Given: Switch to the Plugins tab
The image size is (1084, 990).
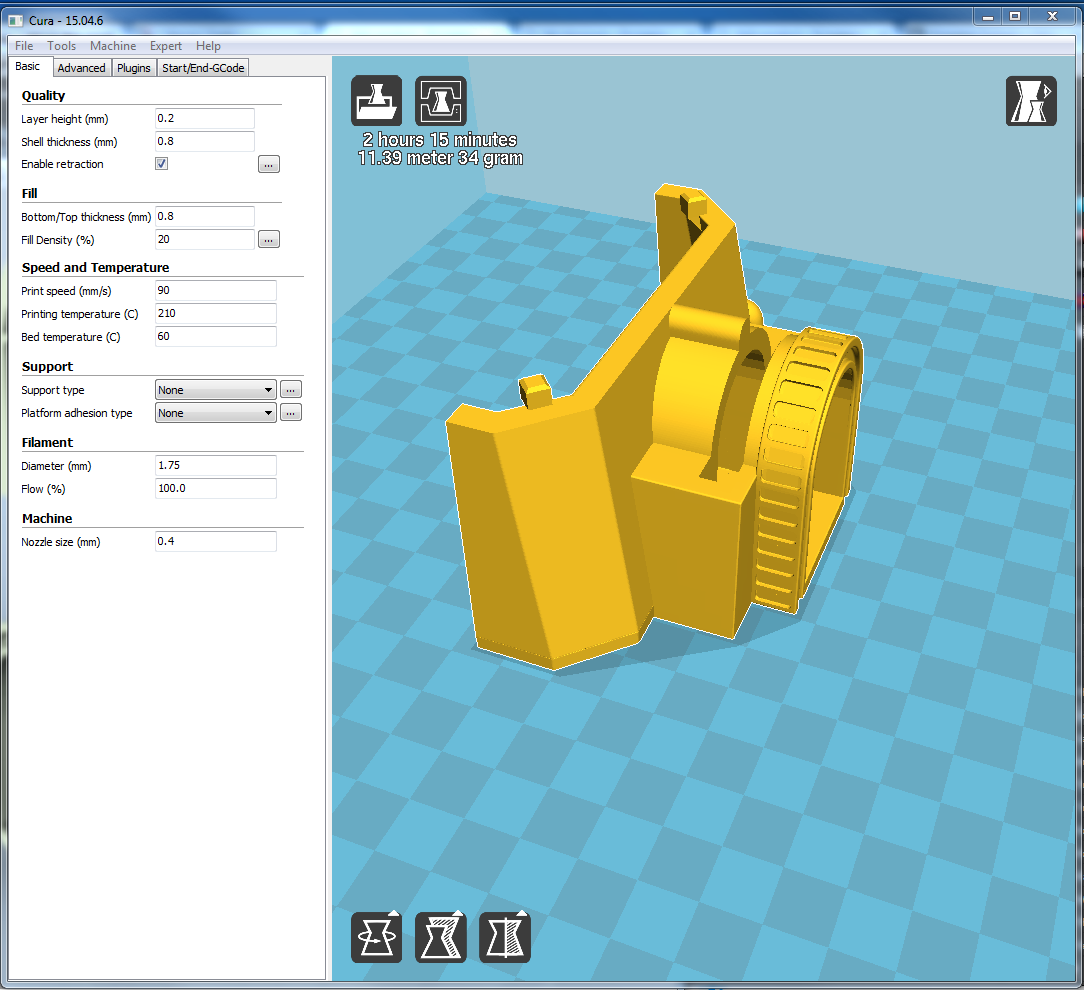Looking at the screenshot, I should pyautogui.click(x=133, y=68).
